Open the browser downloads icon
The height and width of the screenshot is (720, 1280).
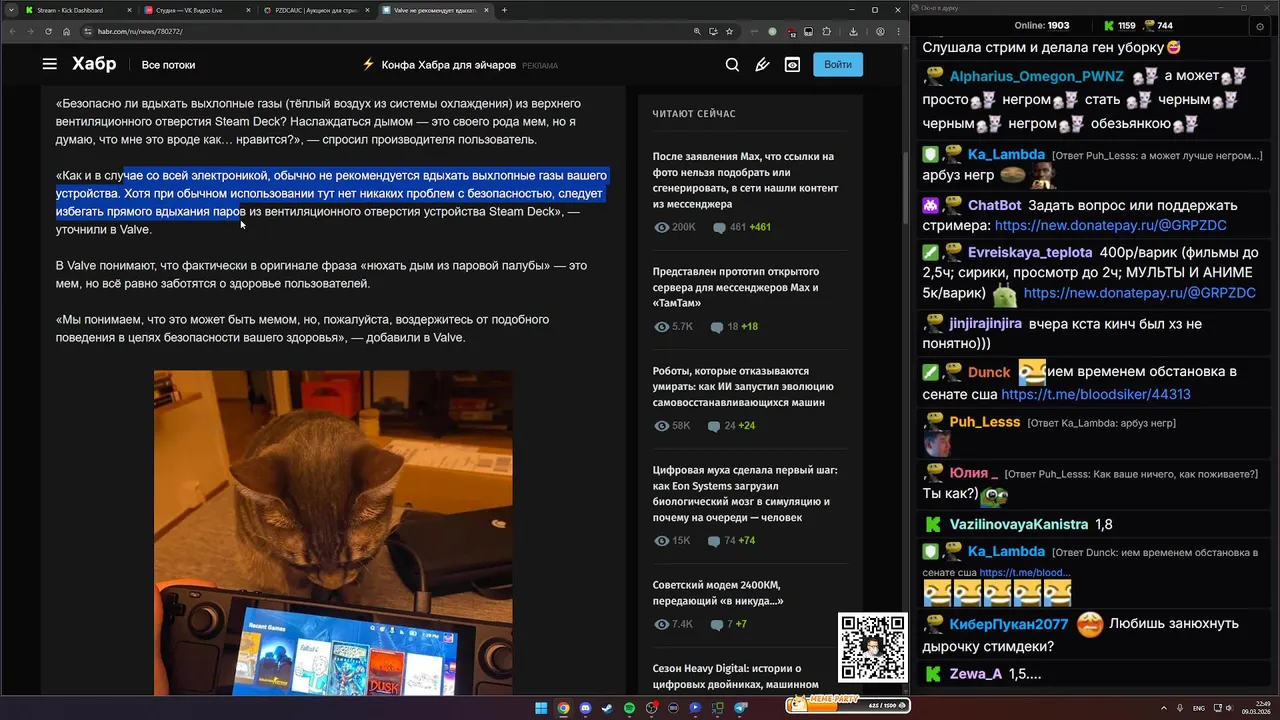click(x=853, y=31)
